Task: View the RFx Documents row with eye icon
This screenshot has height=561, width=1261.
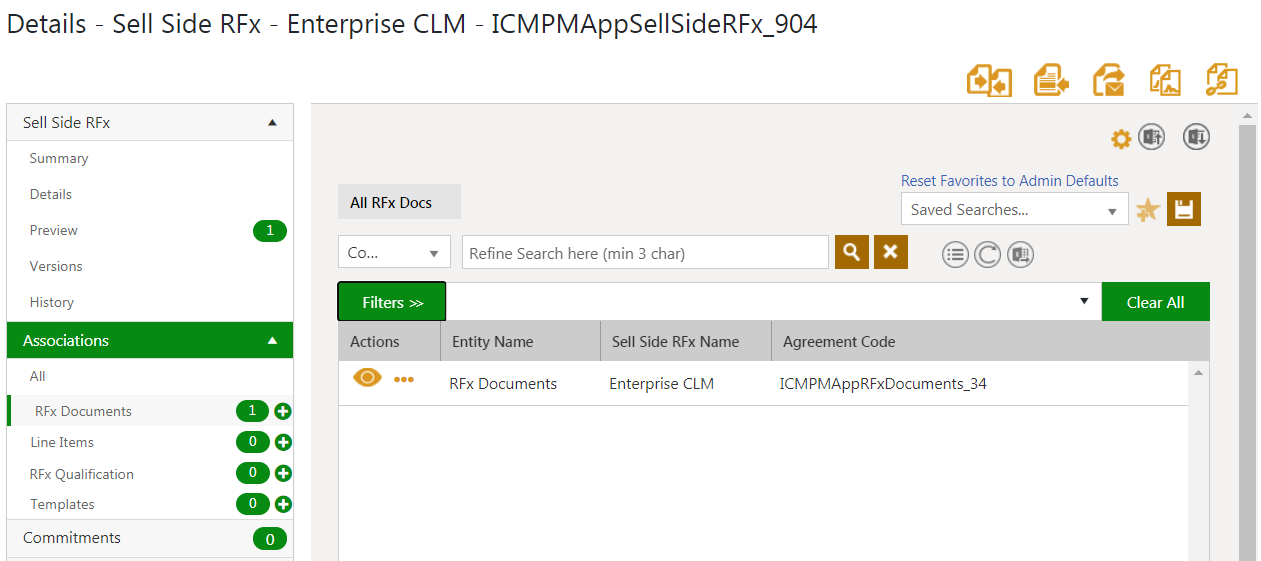Action: coord(367,378)
